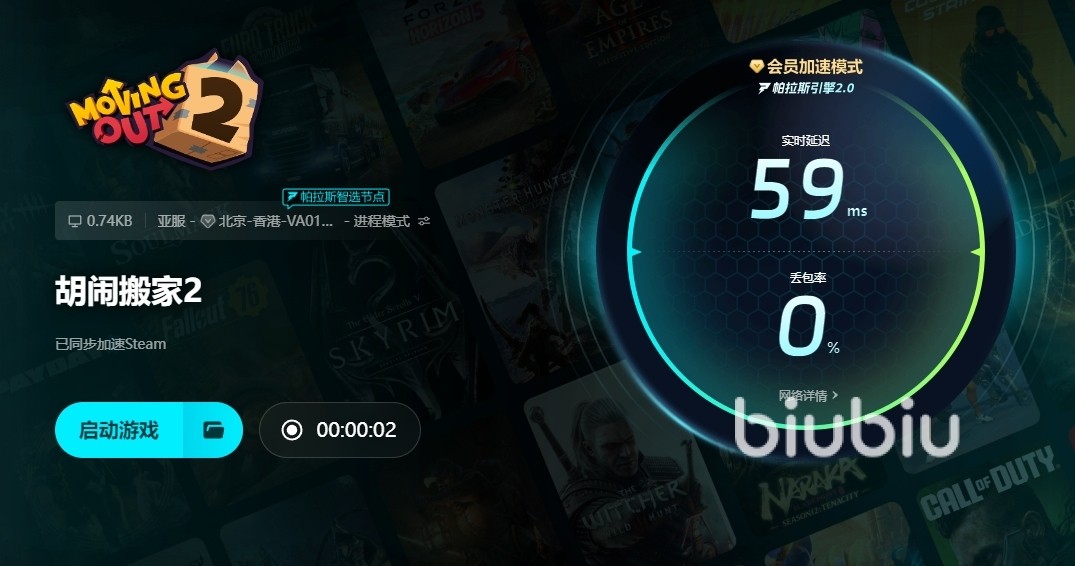Click the 已同步加速Steam status text
The height and width of the screenshot is (566, 1075).
[x=110, y=344]
